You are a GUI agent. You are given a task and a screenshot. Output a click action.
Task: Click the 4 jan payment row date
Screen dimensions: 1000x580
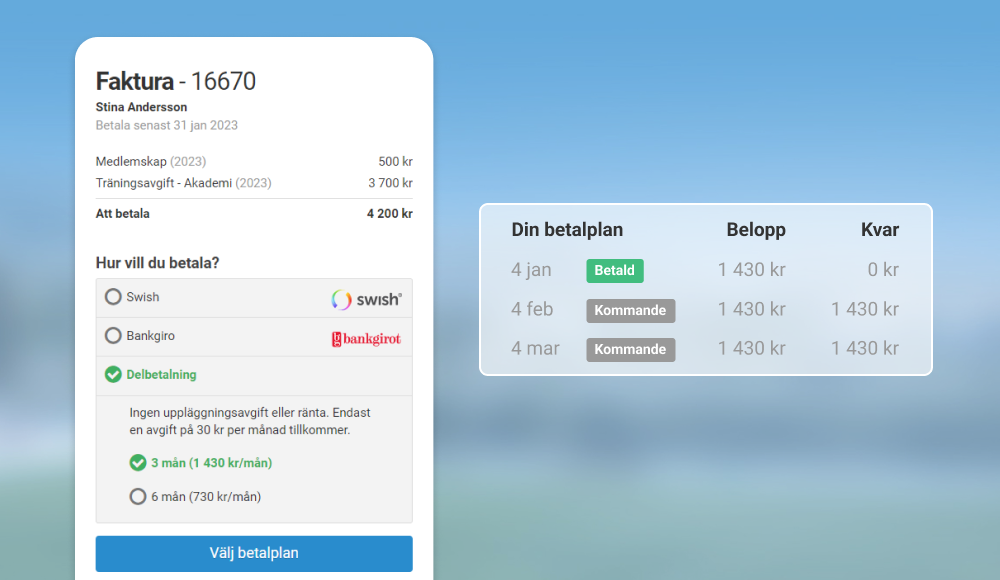[531, 270]
